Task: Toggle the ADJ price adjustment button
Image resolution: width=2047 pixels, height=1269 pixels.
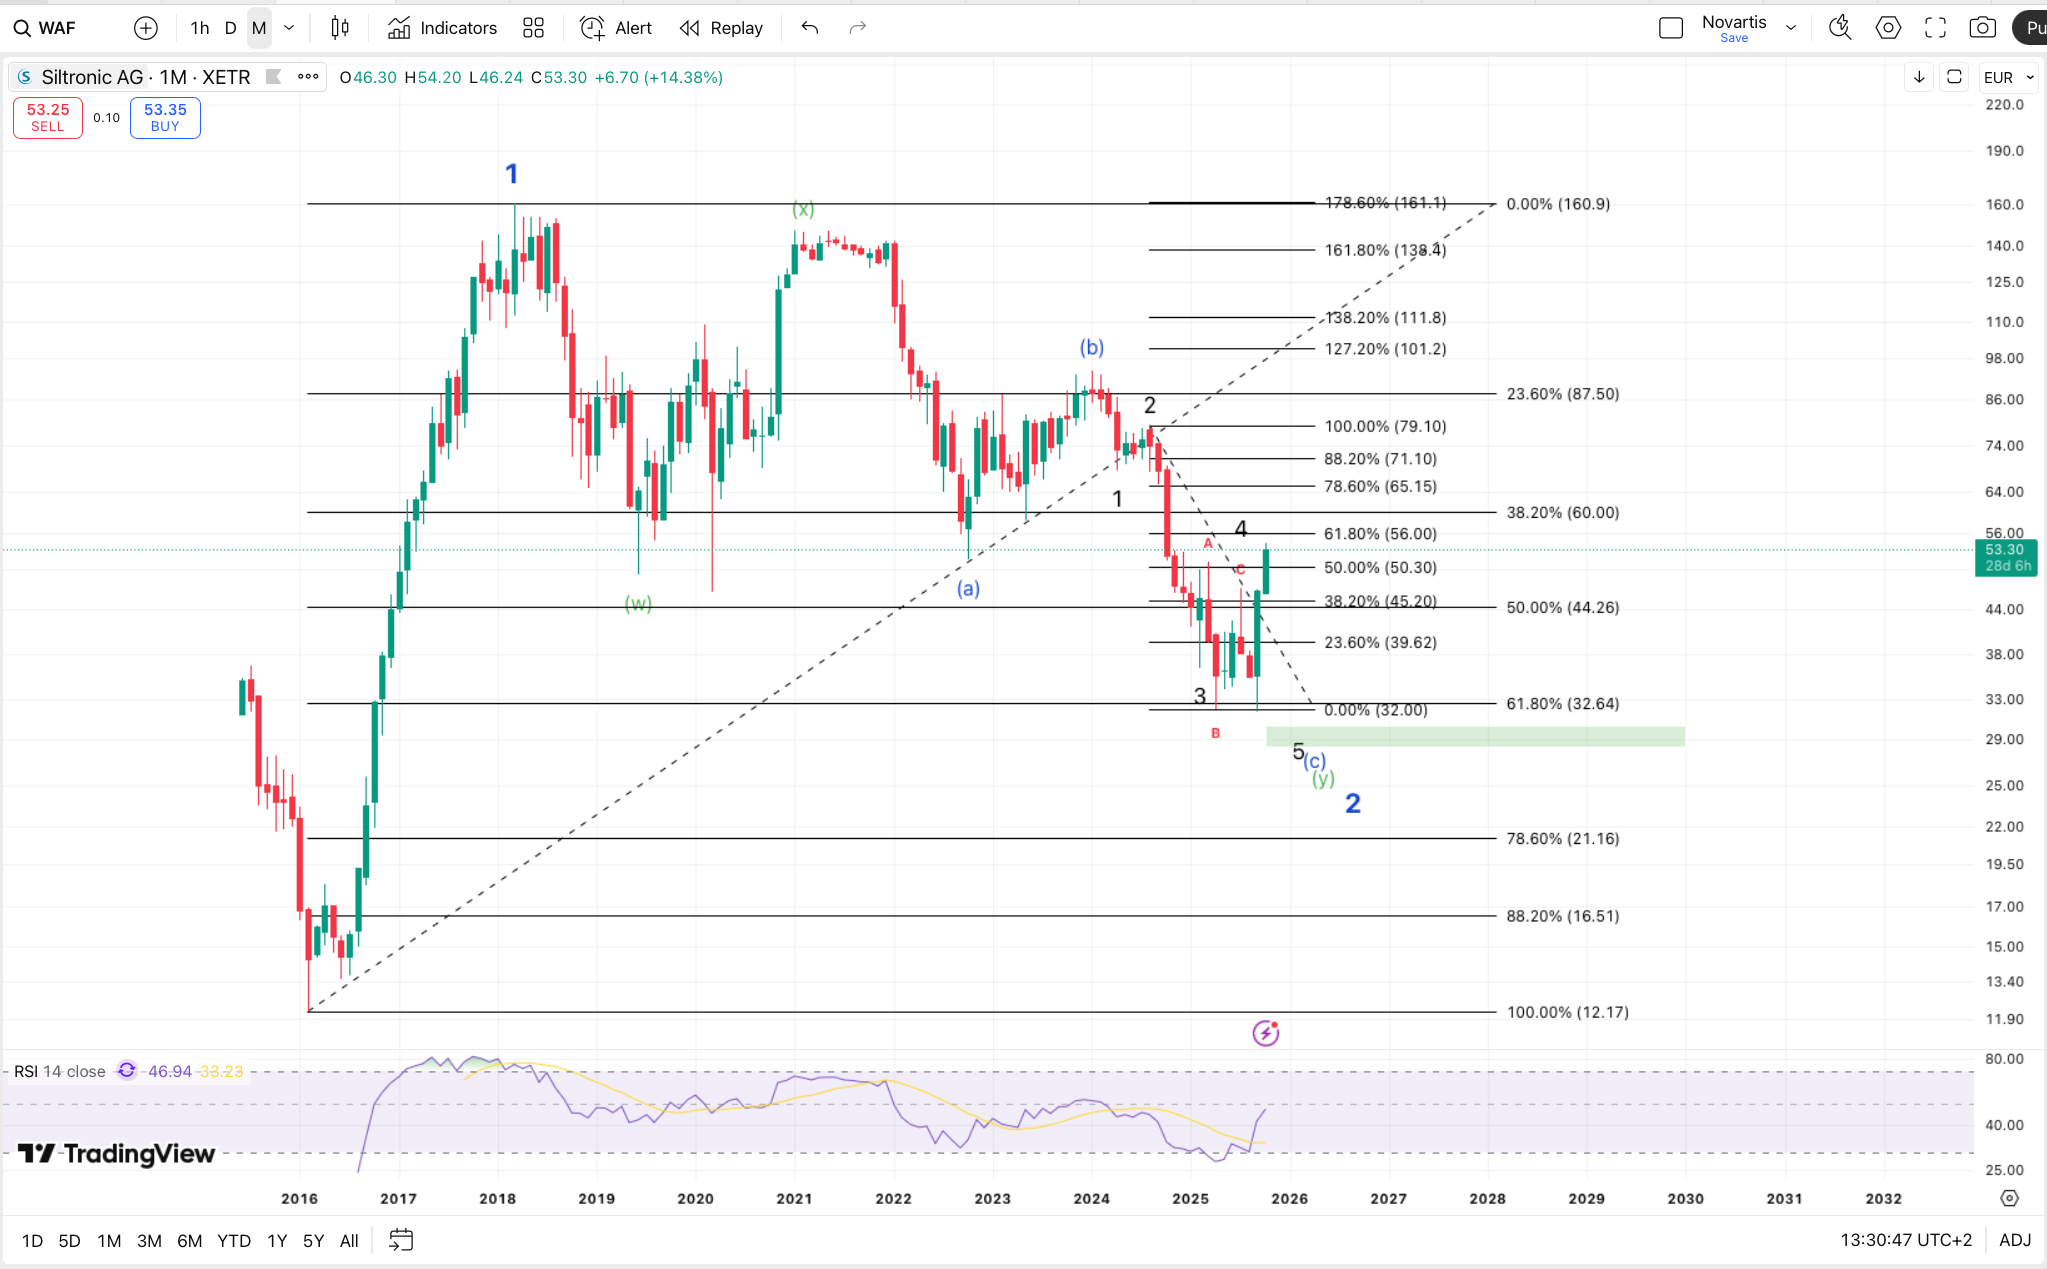Action: 2014,1240
